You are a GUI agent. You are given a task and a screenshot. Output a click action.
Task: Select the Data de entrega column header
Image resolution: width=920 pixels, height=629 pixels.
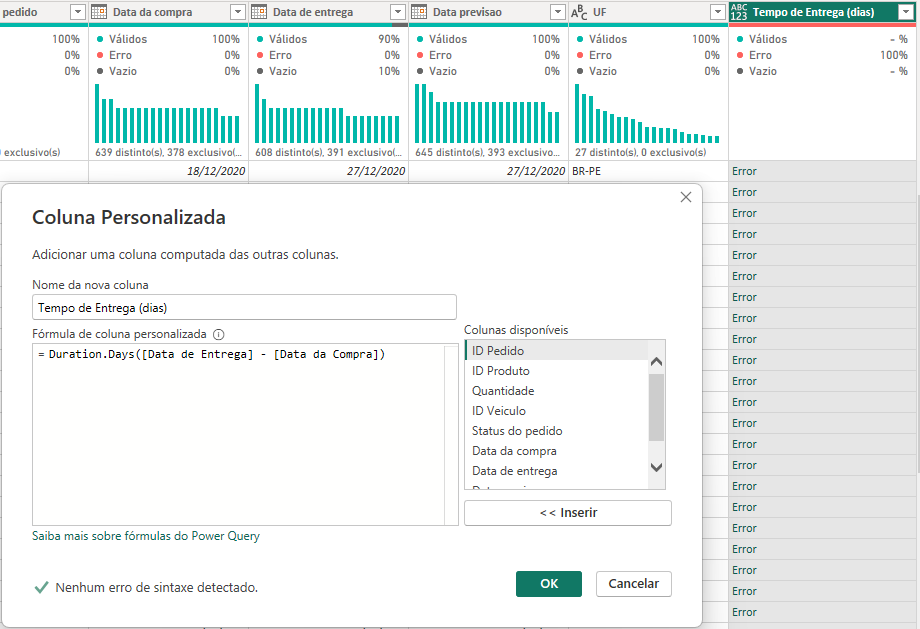[329, 12]
